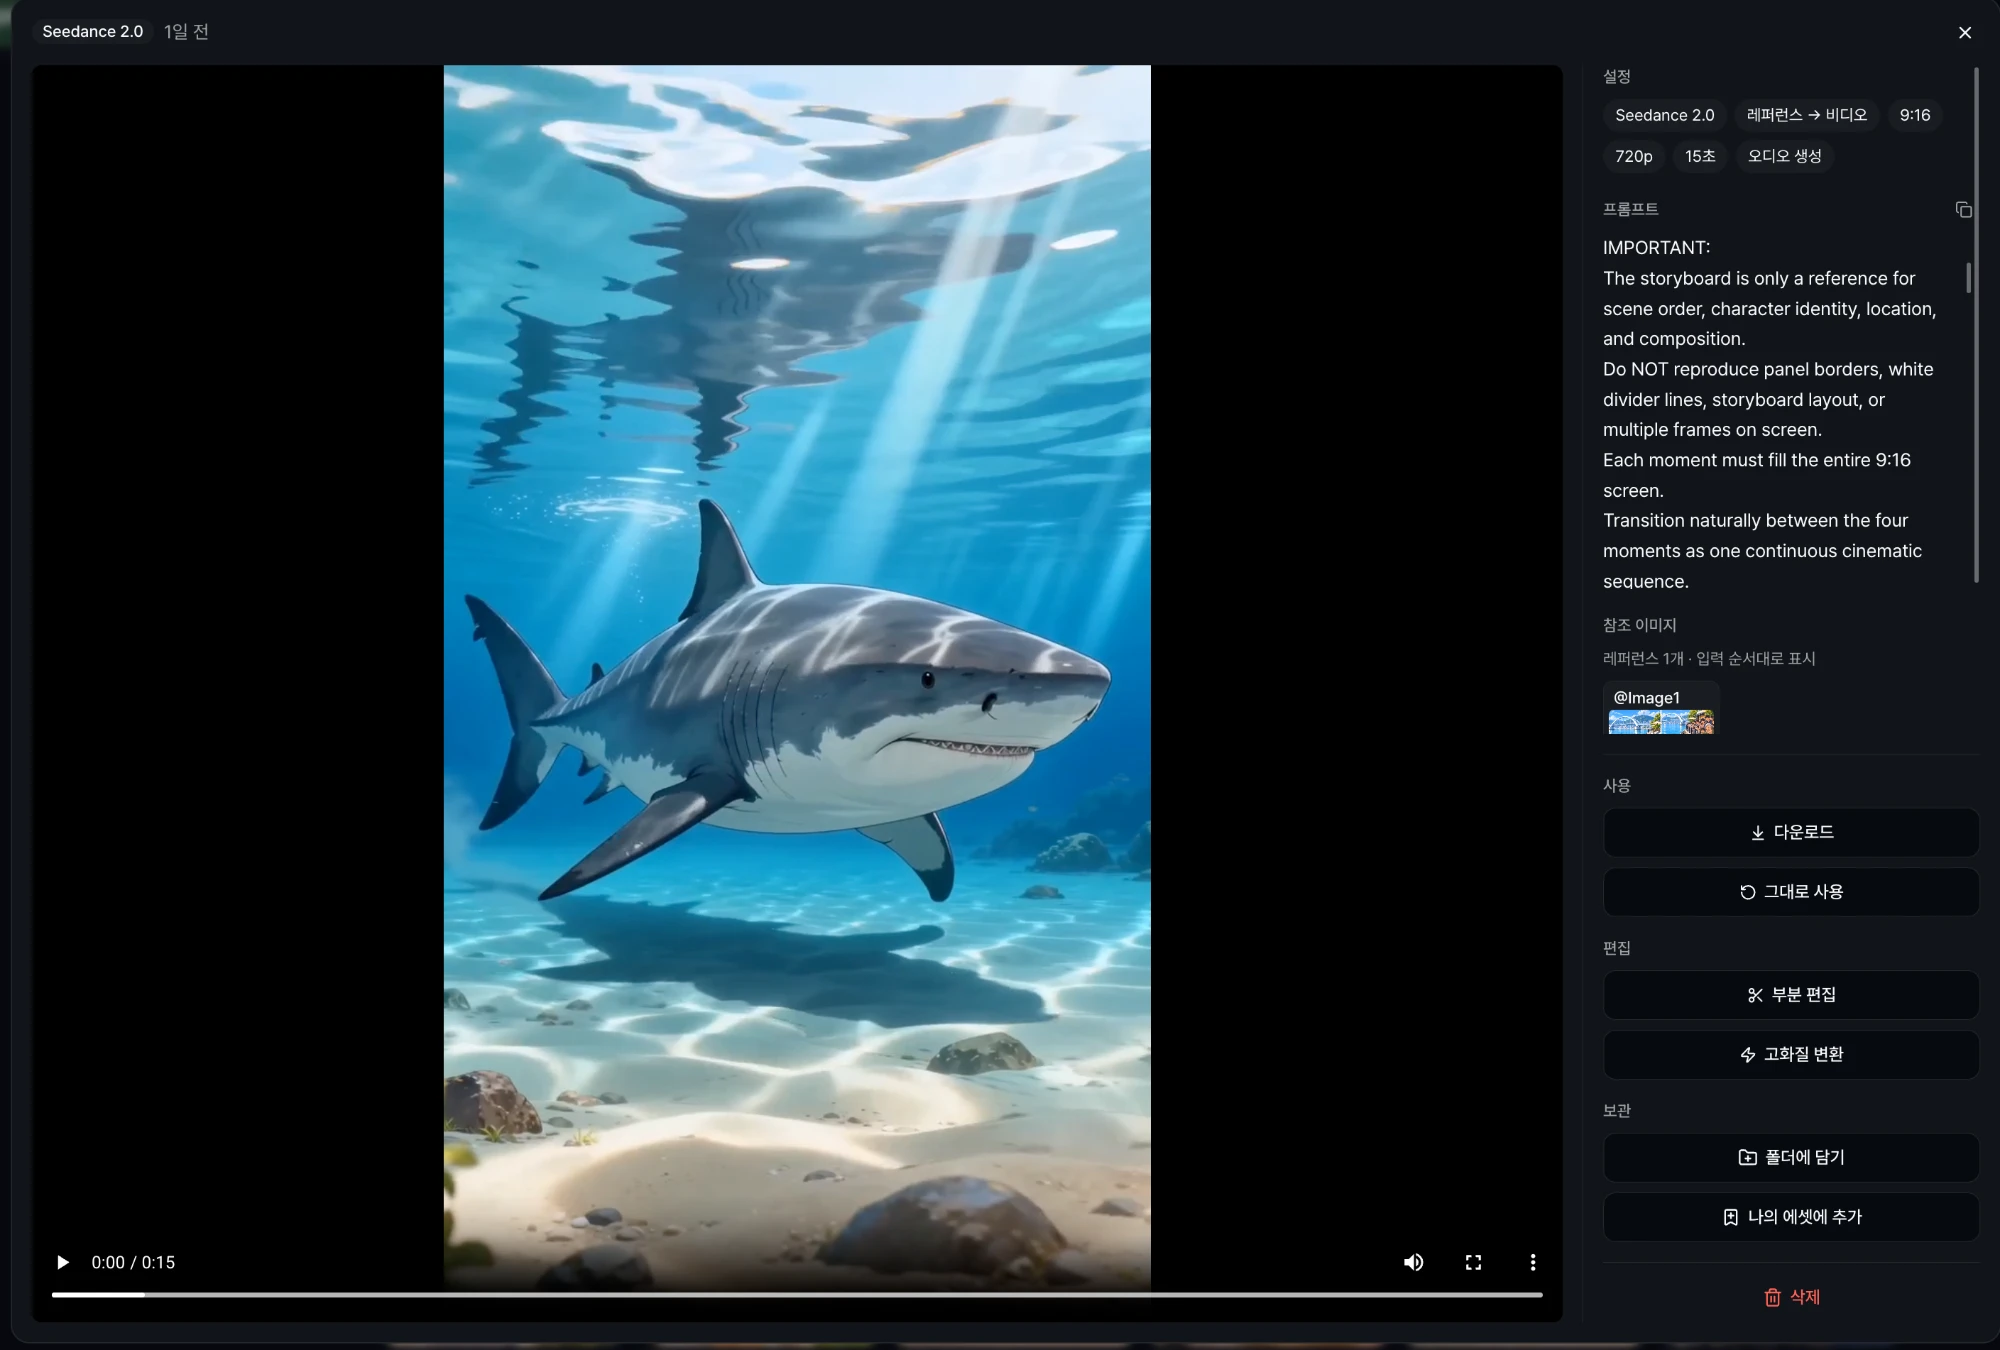Click 나의 에셋에 추가 button

point(1791,1217)
